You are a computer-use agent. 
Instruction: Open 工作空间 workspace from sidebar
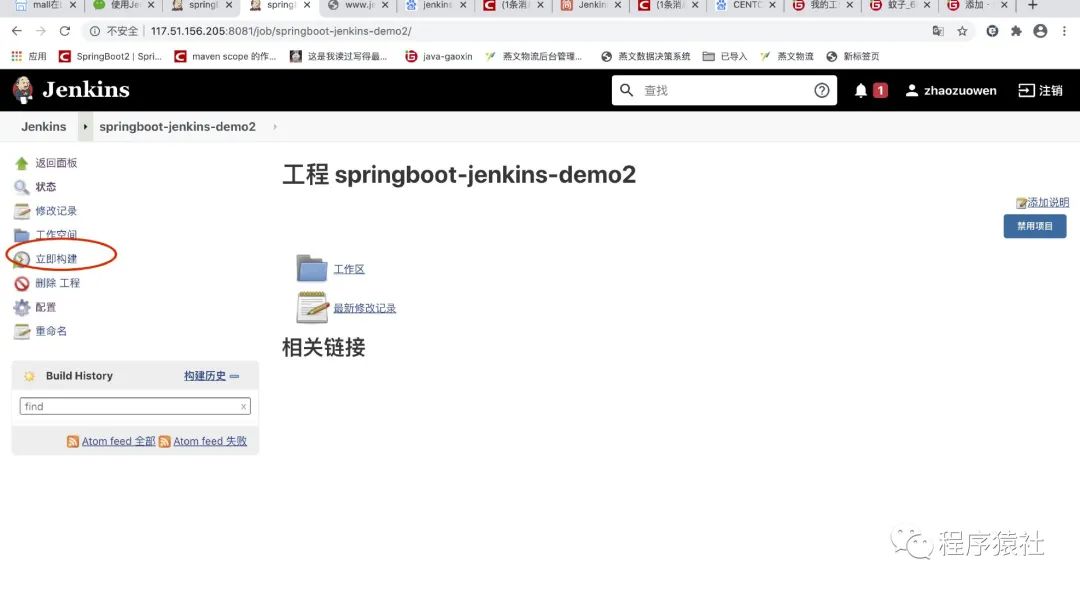56,234
